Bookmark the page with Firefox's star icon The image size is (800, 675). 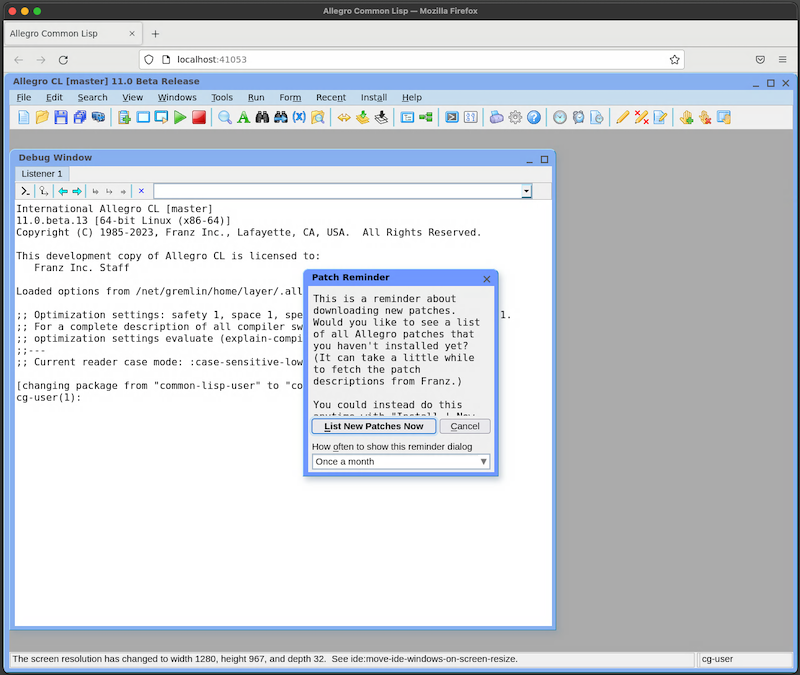[674, 59]
